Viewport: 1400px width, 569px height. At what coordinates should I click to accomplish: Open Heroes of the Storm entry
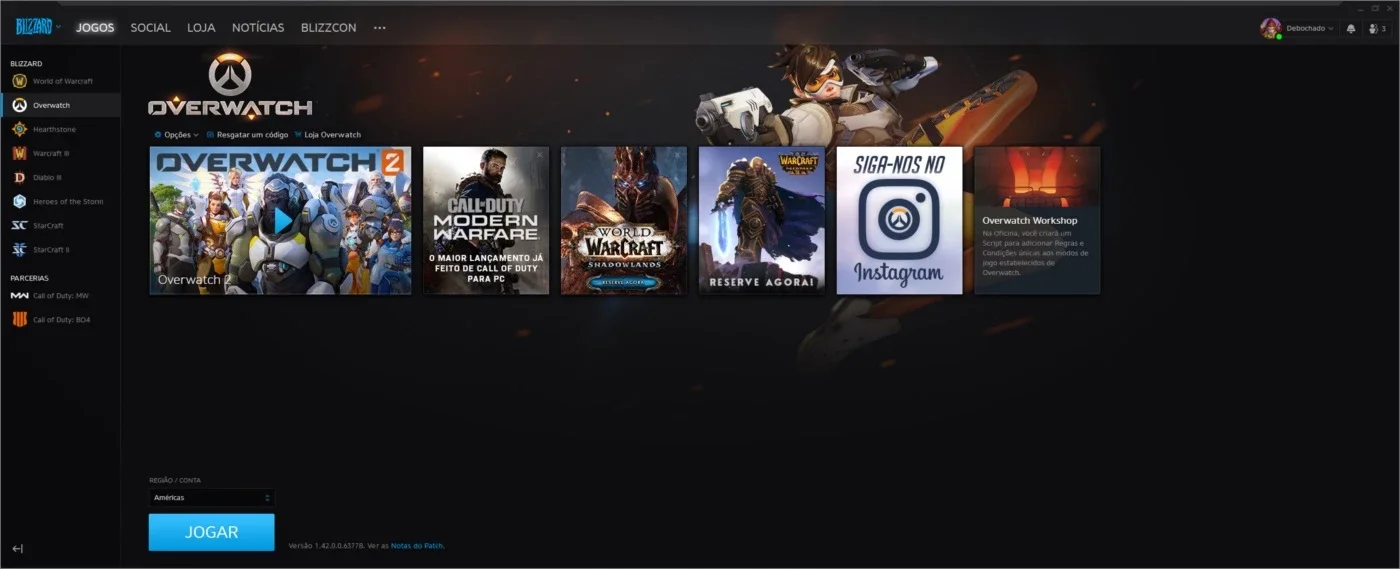pos(60,201)
